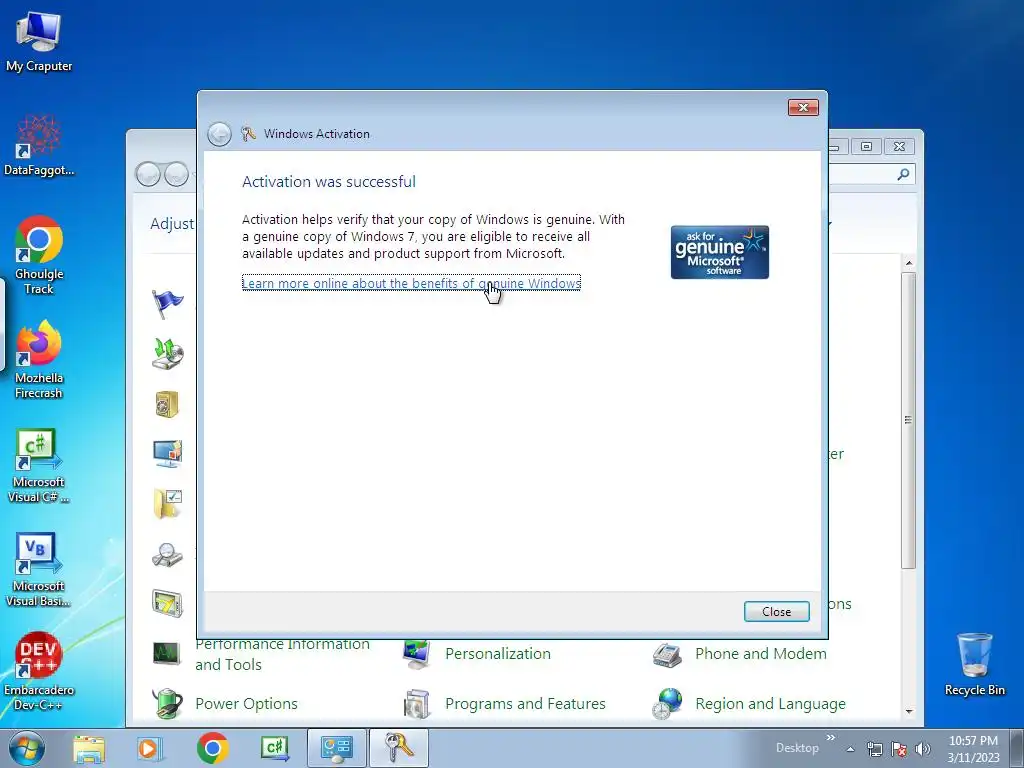Open Action Center flag tray icon

[899, 748]
